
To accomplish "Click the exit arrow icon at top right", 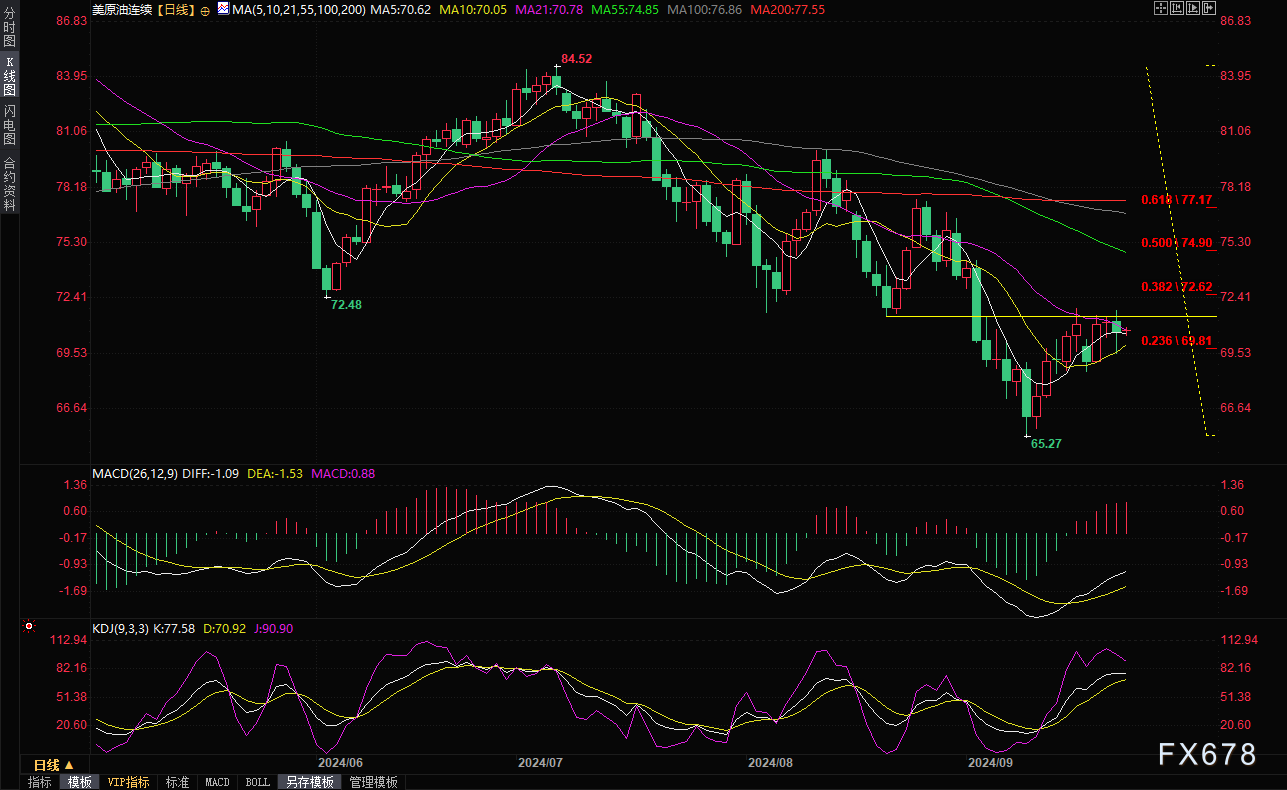I will (1209, 8).
